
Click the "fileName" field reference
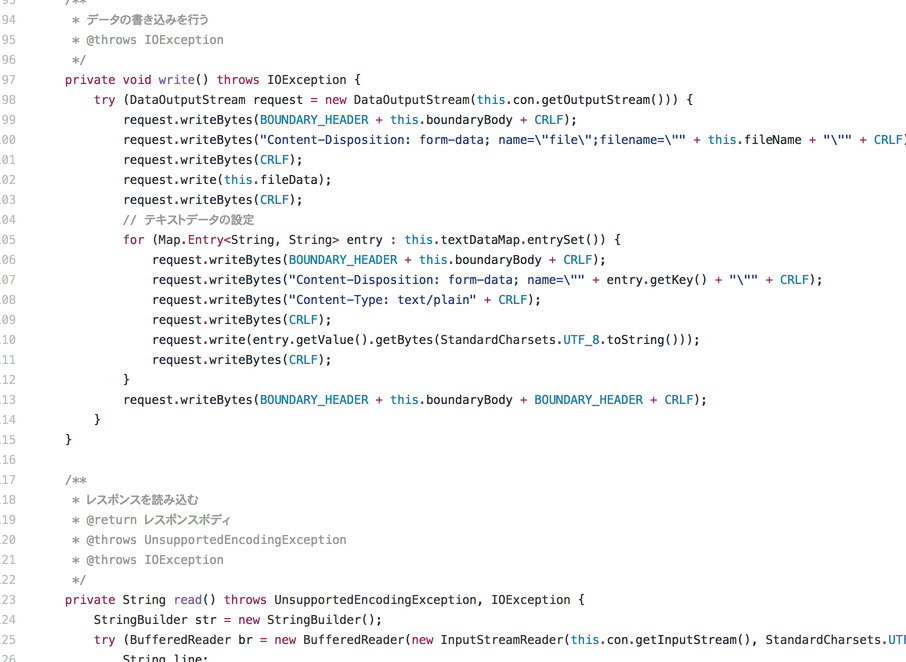[x=773, y=140]
